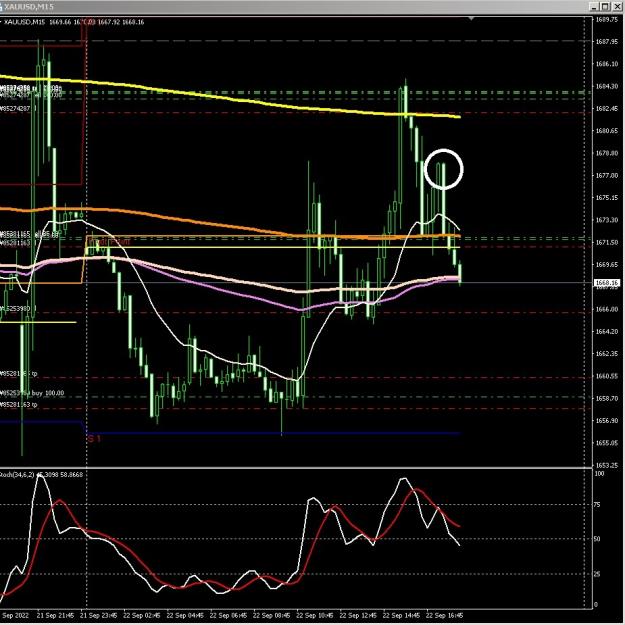
Task: Click the 1687.95 price scale value
Action: click(x=607, y=41)
